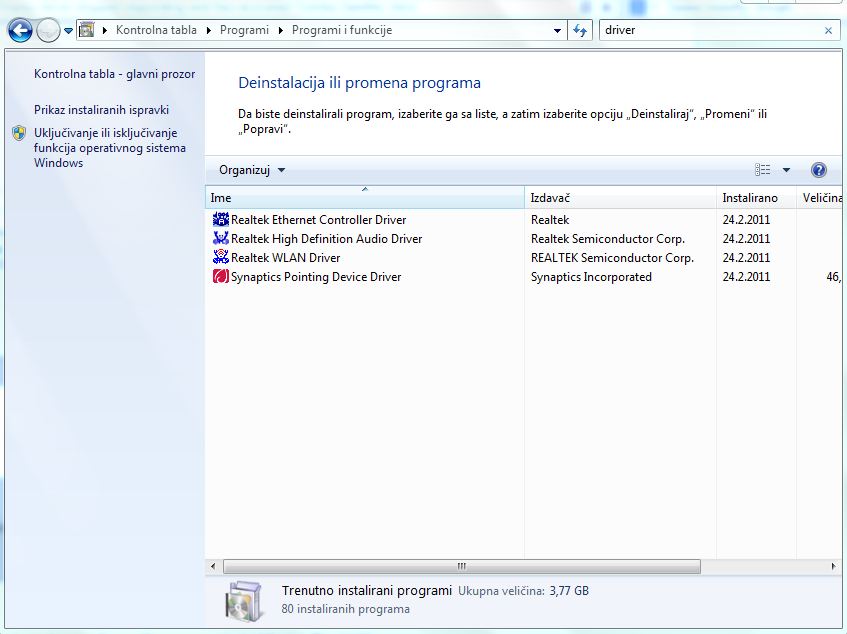Click the installed programs icon in details pane
The height and width of the screenshot is (634, 847).
coord(245,601)
